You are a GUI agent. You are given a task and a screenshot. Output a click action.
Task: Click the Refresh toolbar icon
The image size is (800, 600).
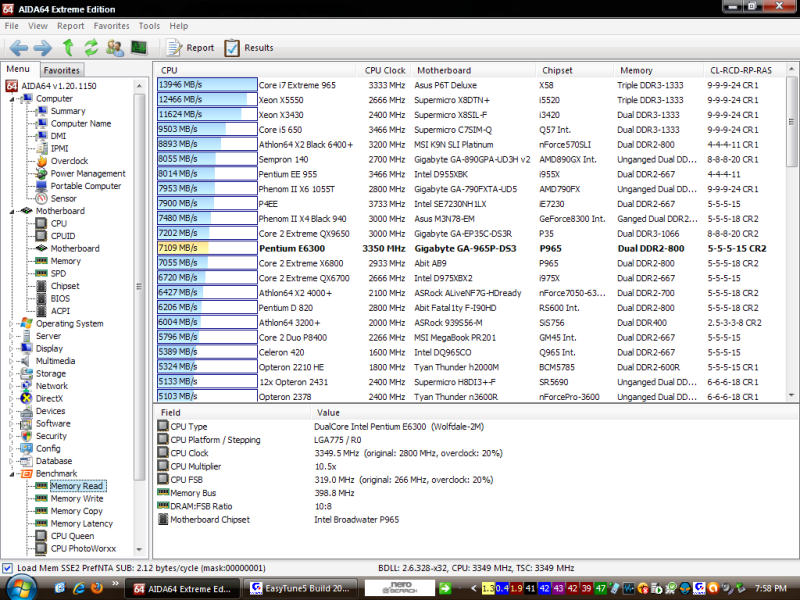click(x=91, y=48)
